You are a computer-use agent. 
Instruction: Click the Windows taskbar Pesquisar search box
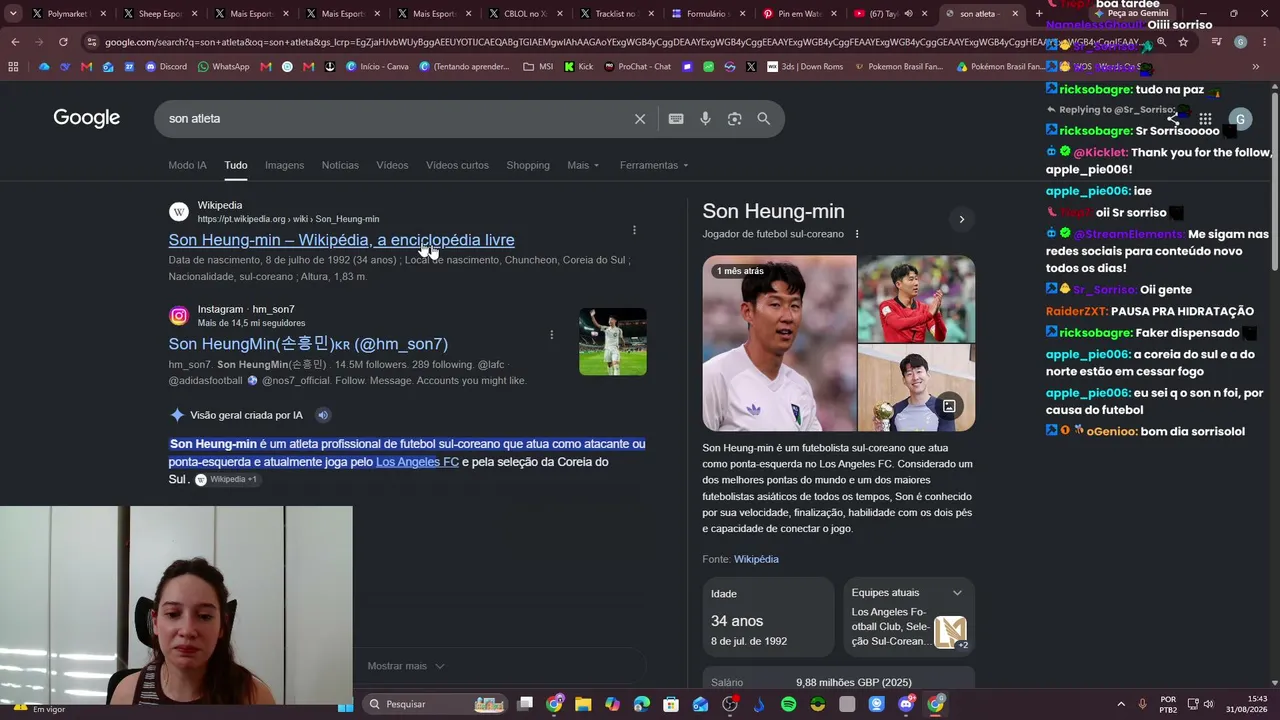click(434, 704)
